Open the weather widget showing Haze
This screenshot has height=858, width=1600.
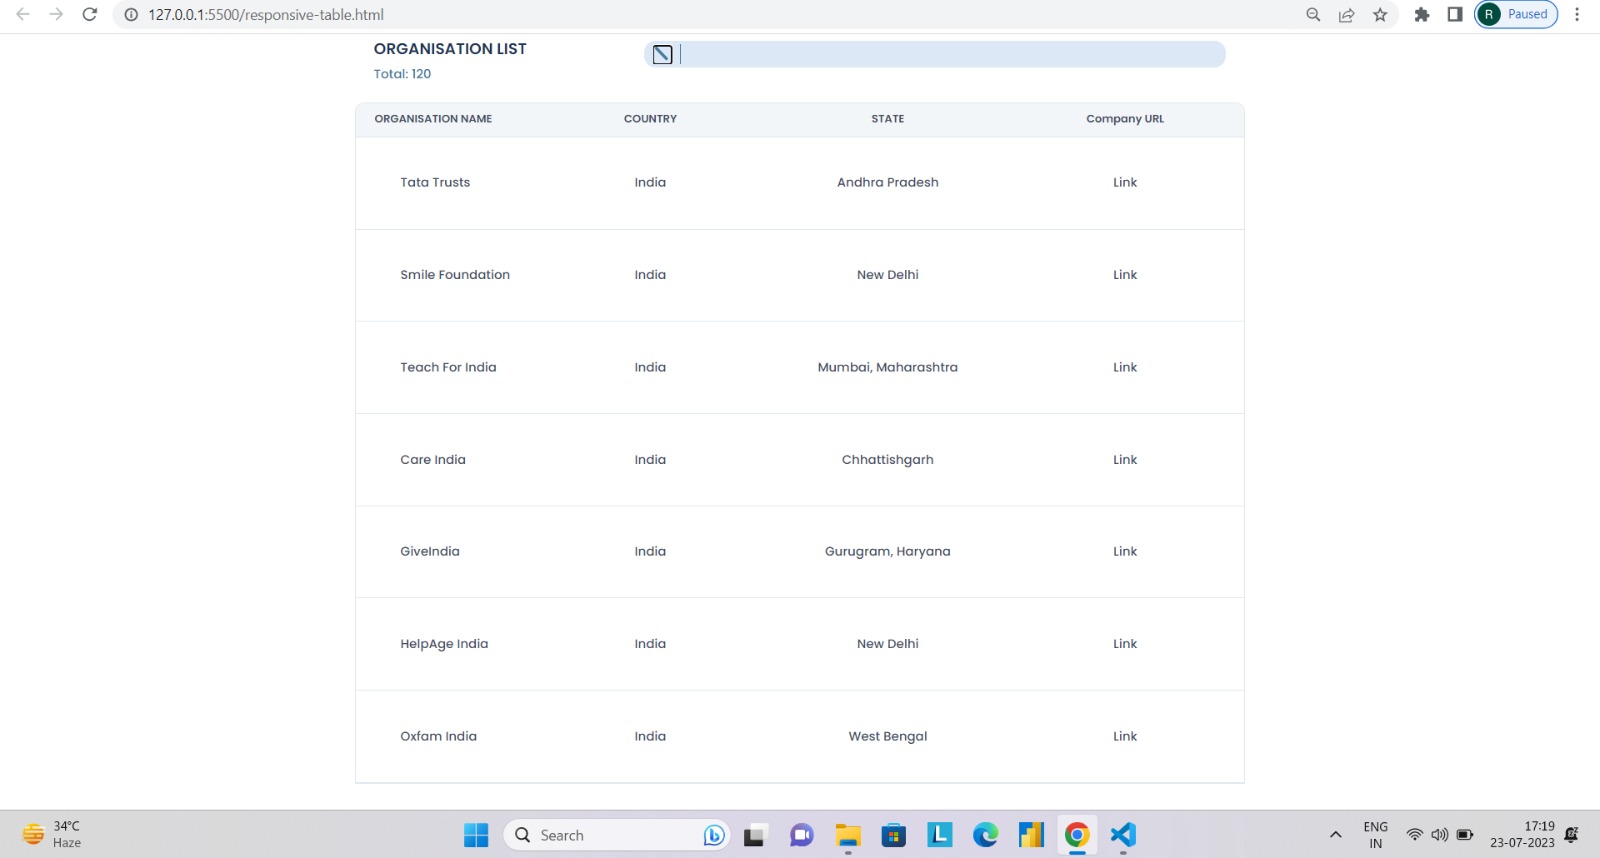pos(52,835)
